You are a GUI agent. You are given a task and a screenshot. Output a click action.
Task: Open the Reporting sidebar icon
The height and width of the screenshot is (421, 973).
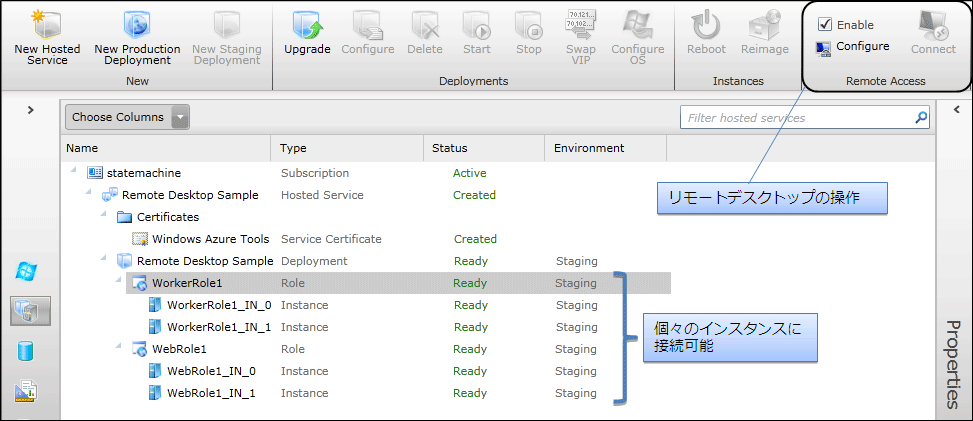pyautogui.click(x=26, y=391)
